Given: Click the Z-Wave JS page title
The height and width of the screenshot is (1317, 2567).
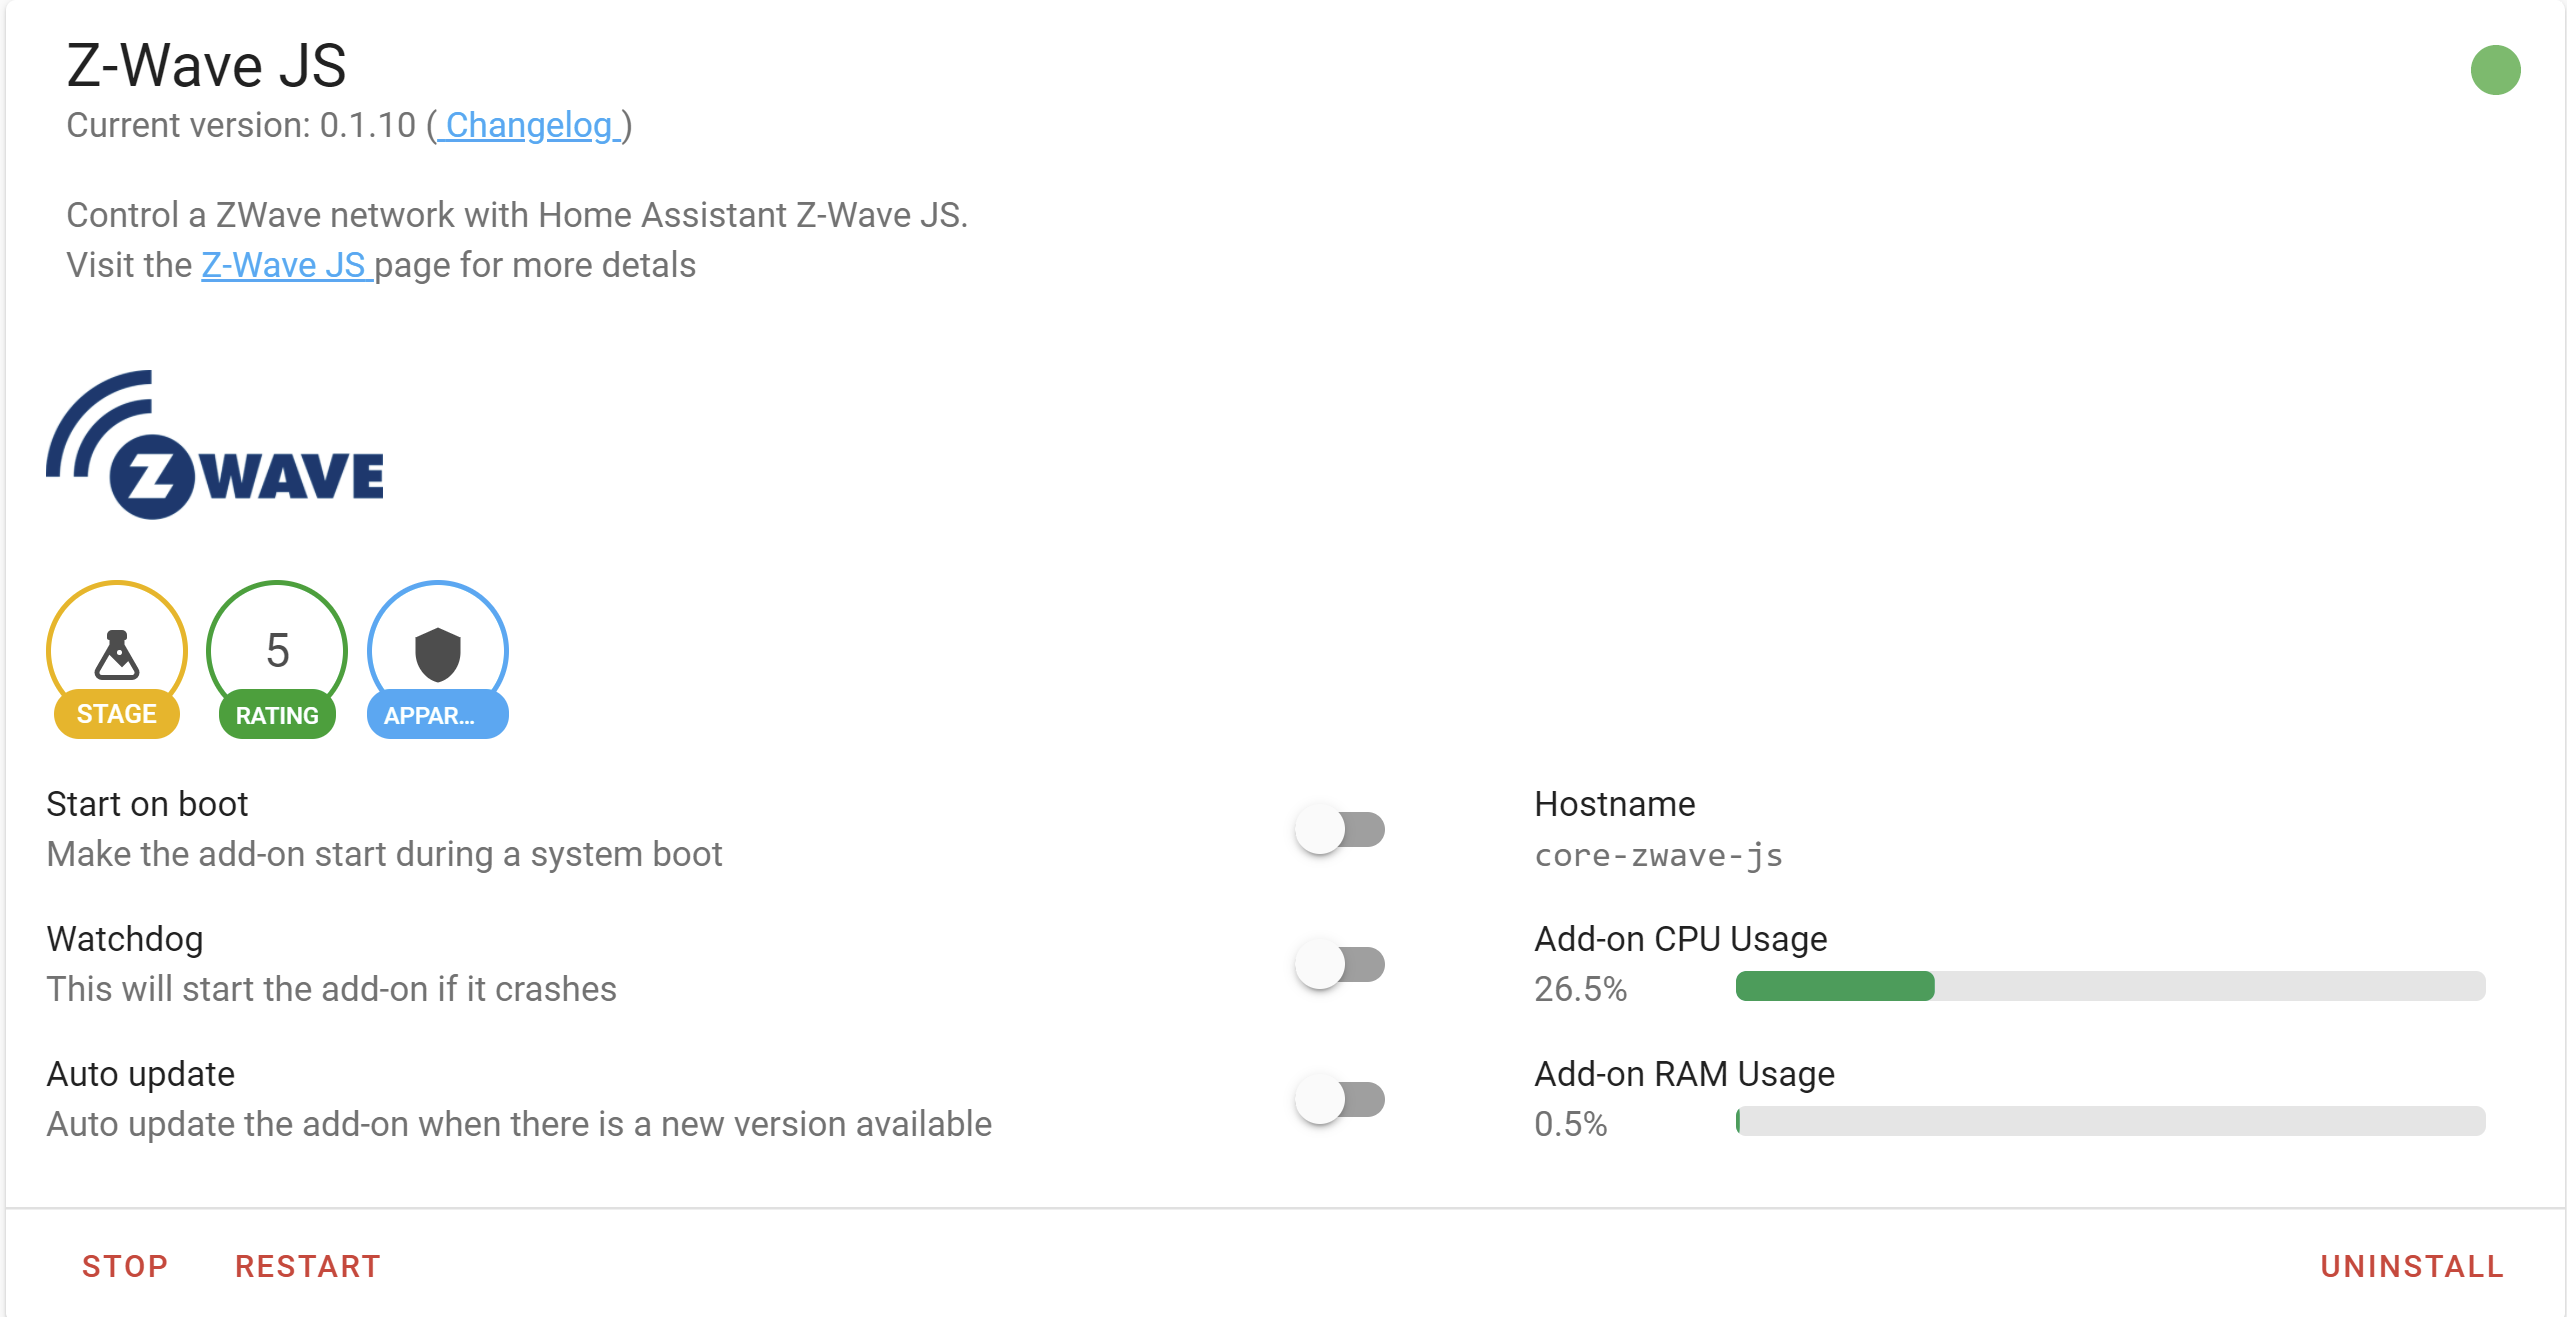Looking at the screenshot, I should click(206, 65).
